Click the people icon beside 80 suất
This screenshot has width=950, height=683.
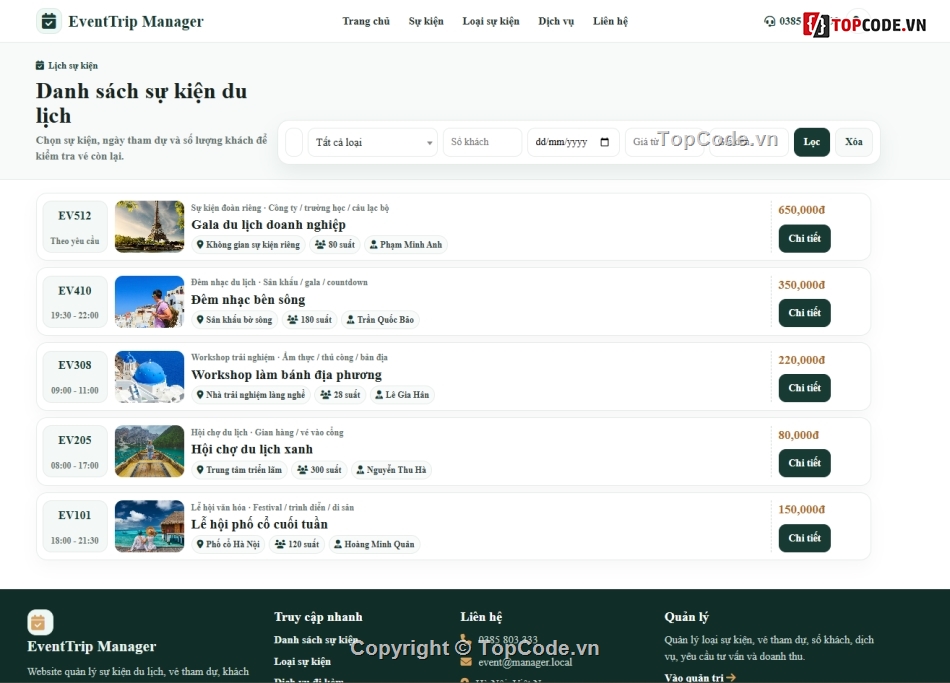click(x=321, y=244)
